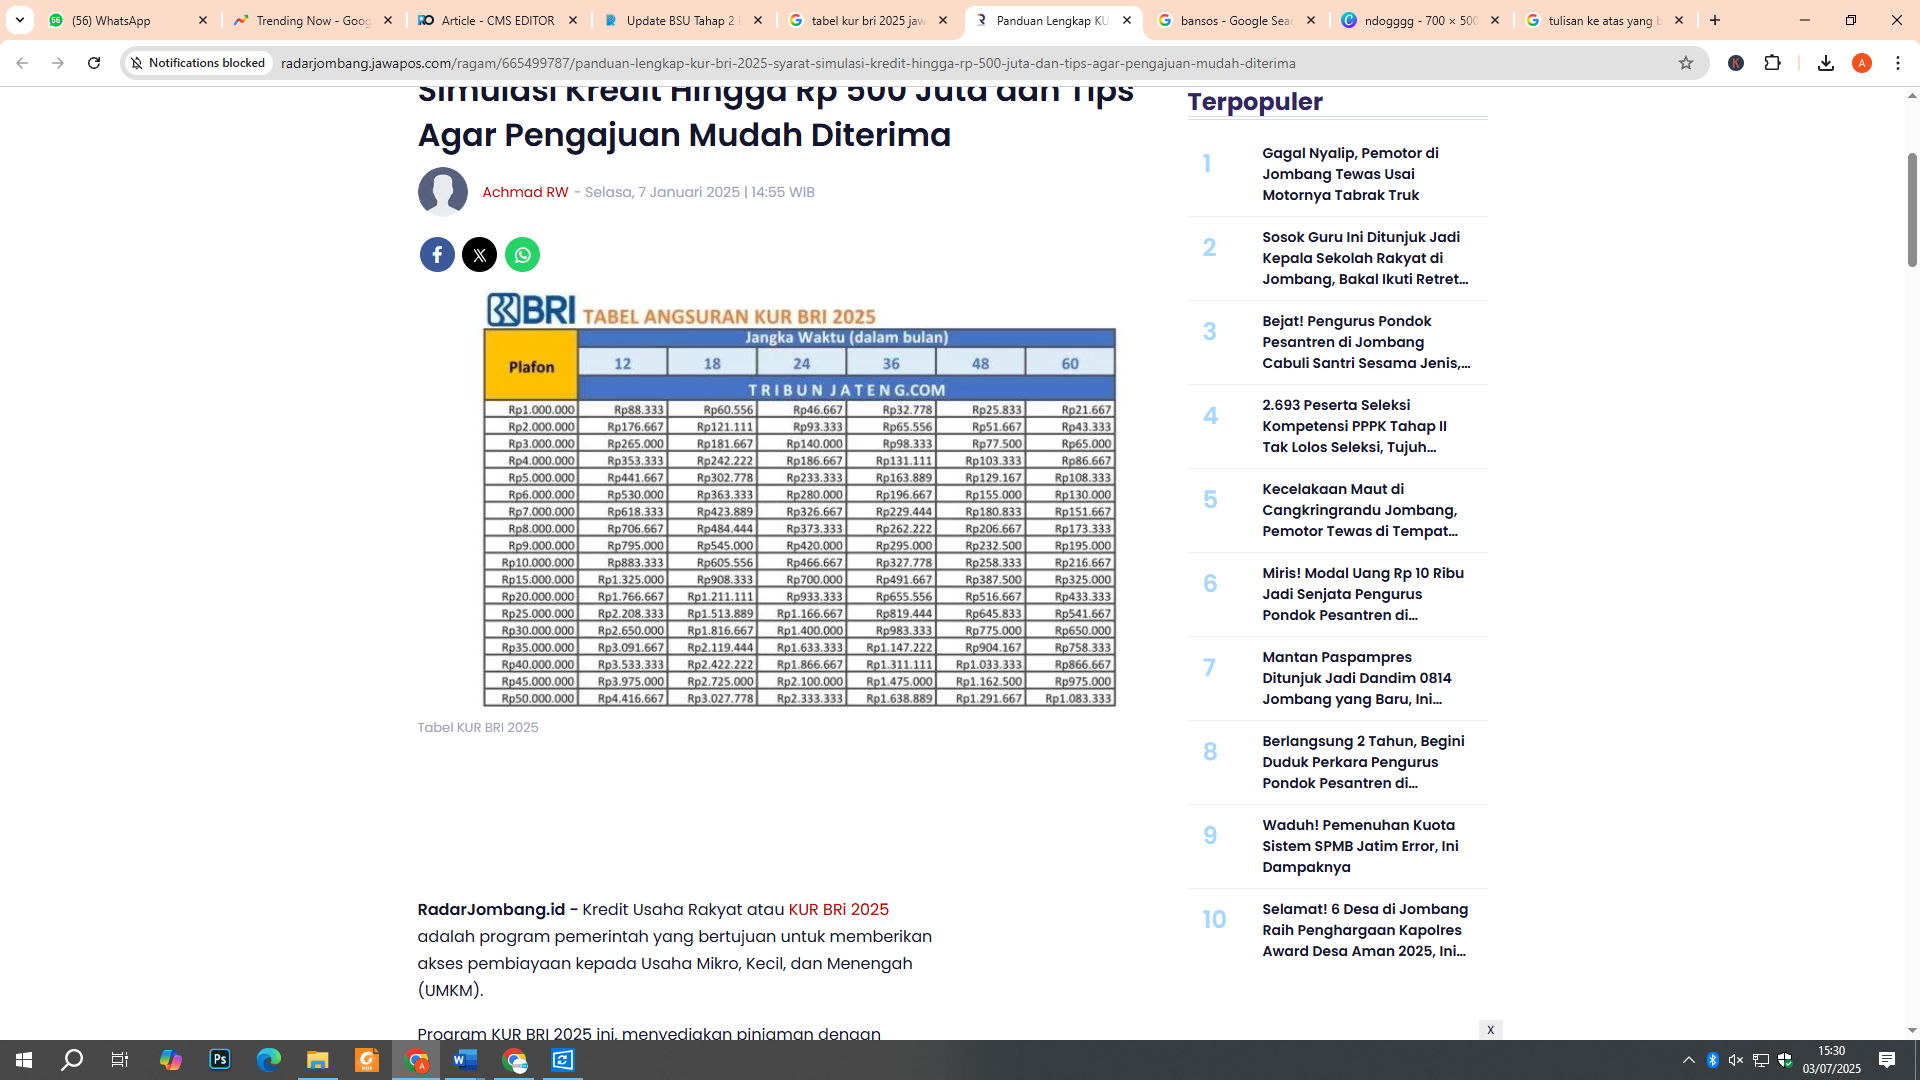
Task: Open Waduh Pemenuhan Kuota SPMB article
Action: click(1360, 846)
